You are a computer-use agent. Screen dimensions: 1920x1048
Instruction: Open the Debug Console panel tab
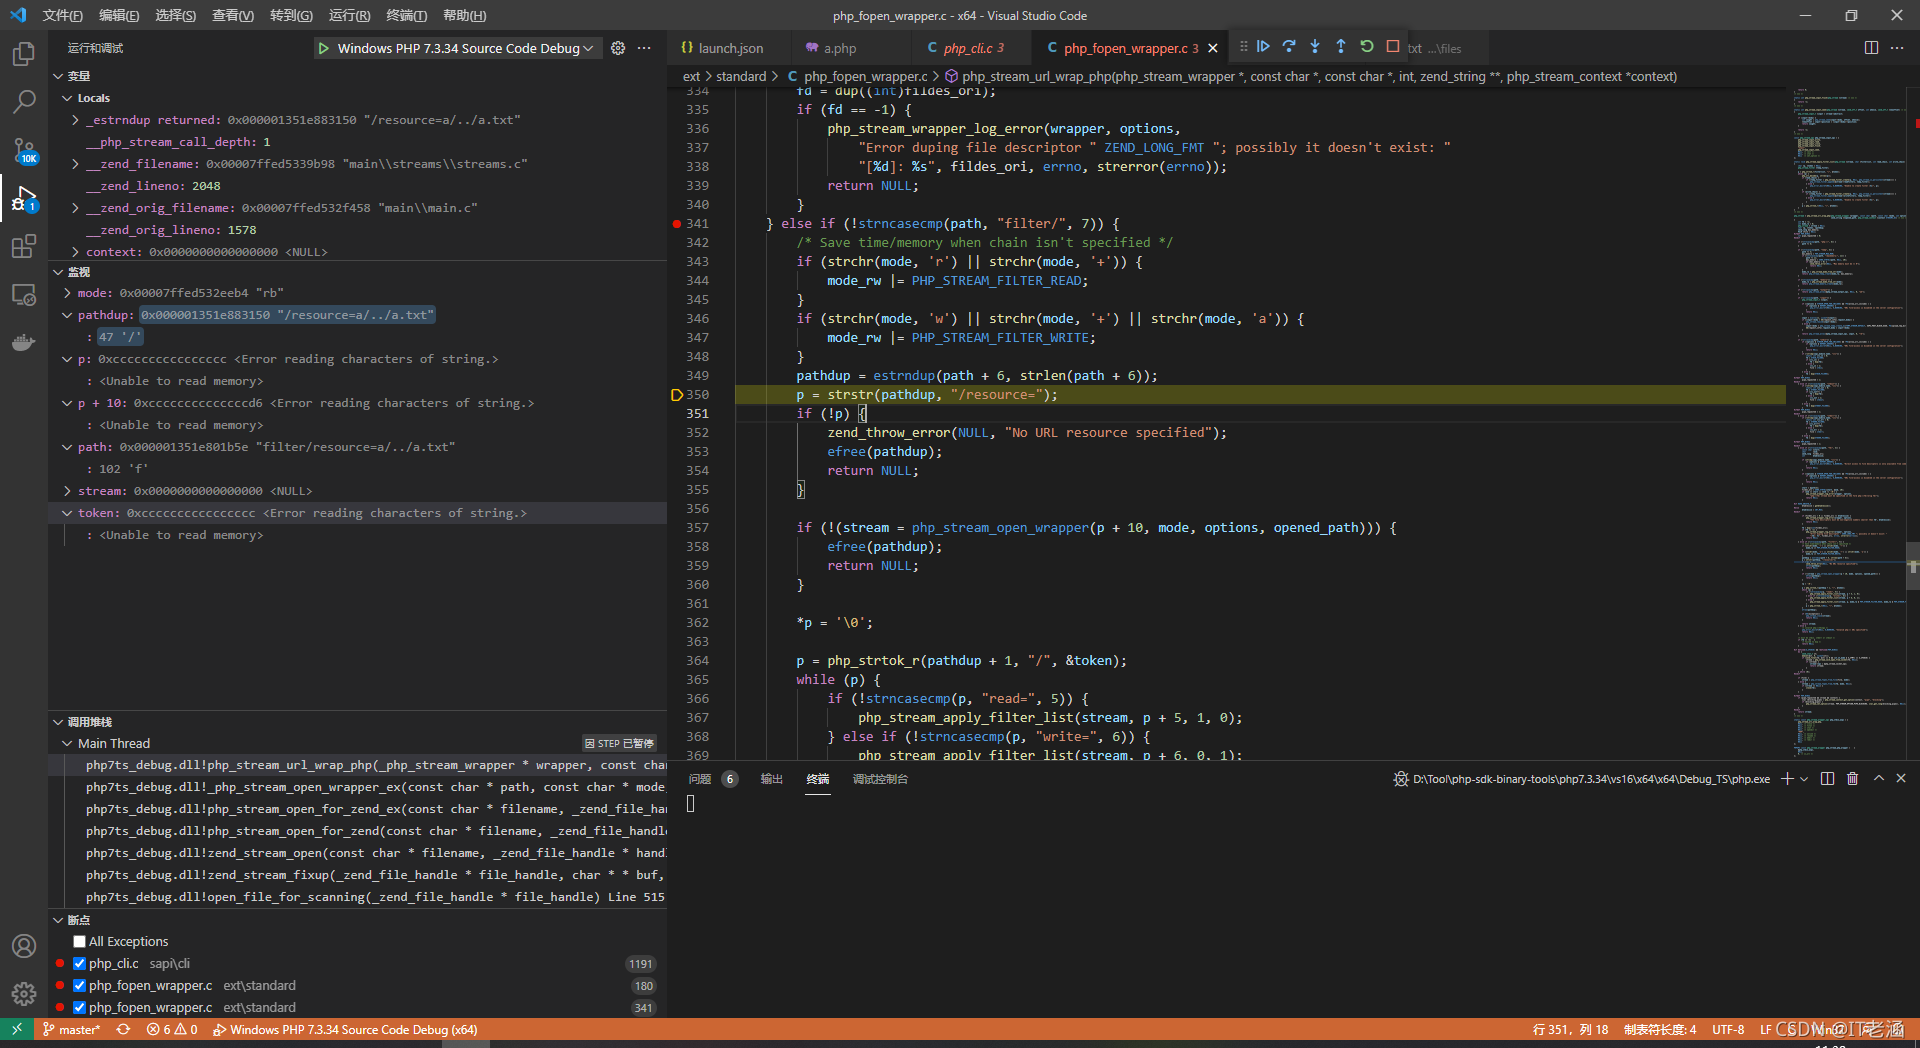880,779
